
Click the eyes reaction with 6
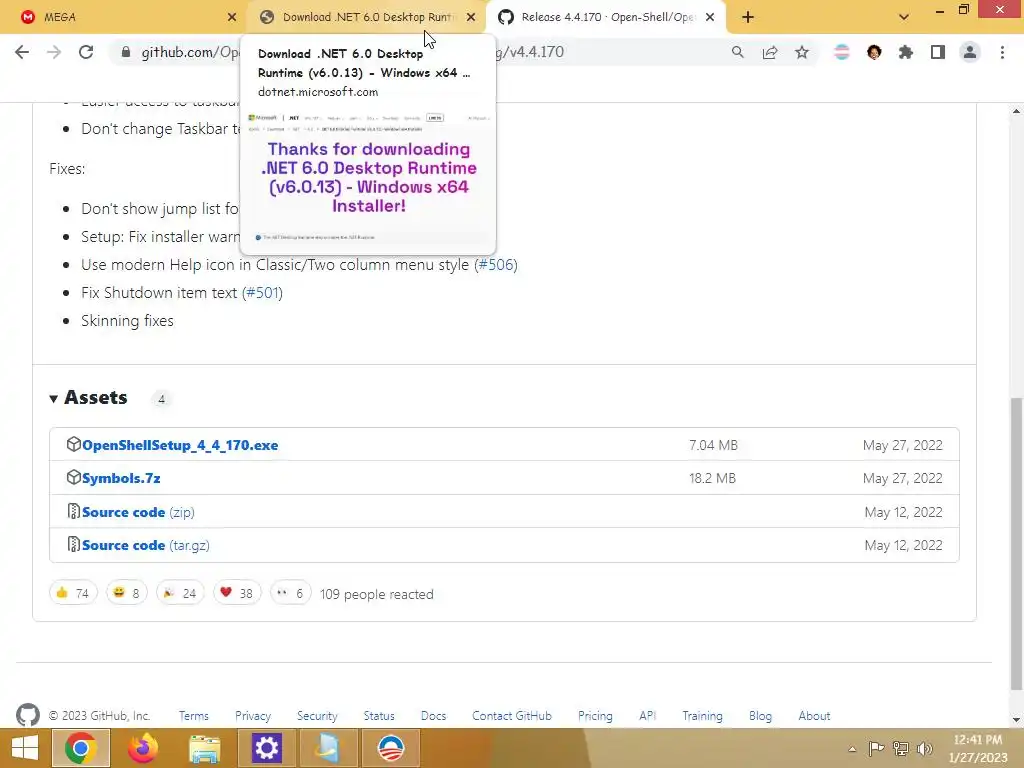point(291,593)
